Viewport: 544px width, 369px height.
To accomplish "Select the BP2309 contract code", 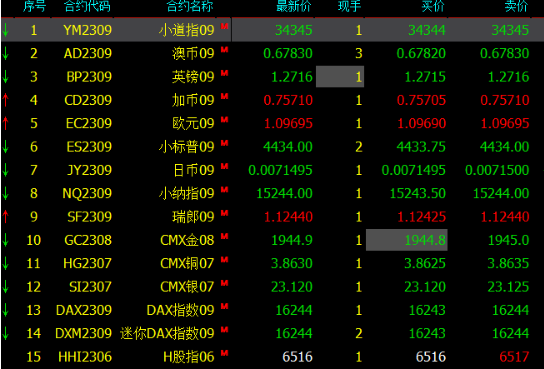I will 89,77.
